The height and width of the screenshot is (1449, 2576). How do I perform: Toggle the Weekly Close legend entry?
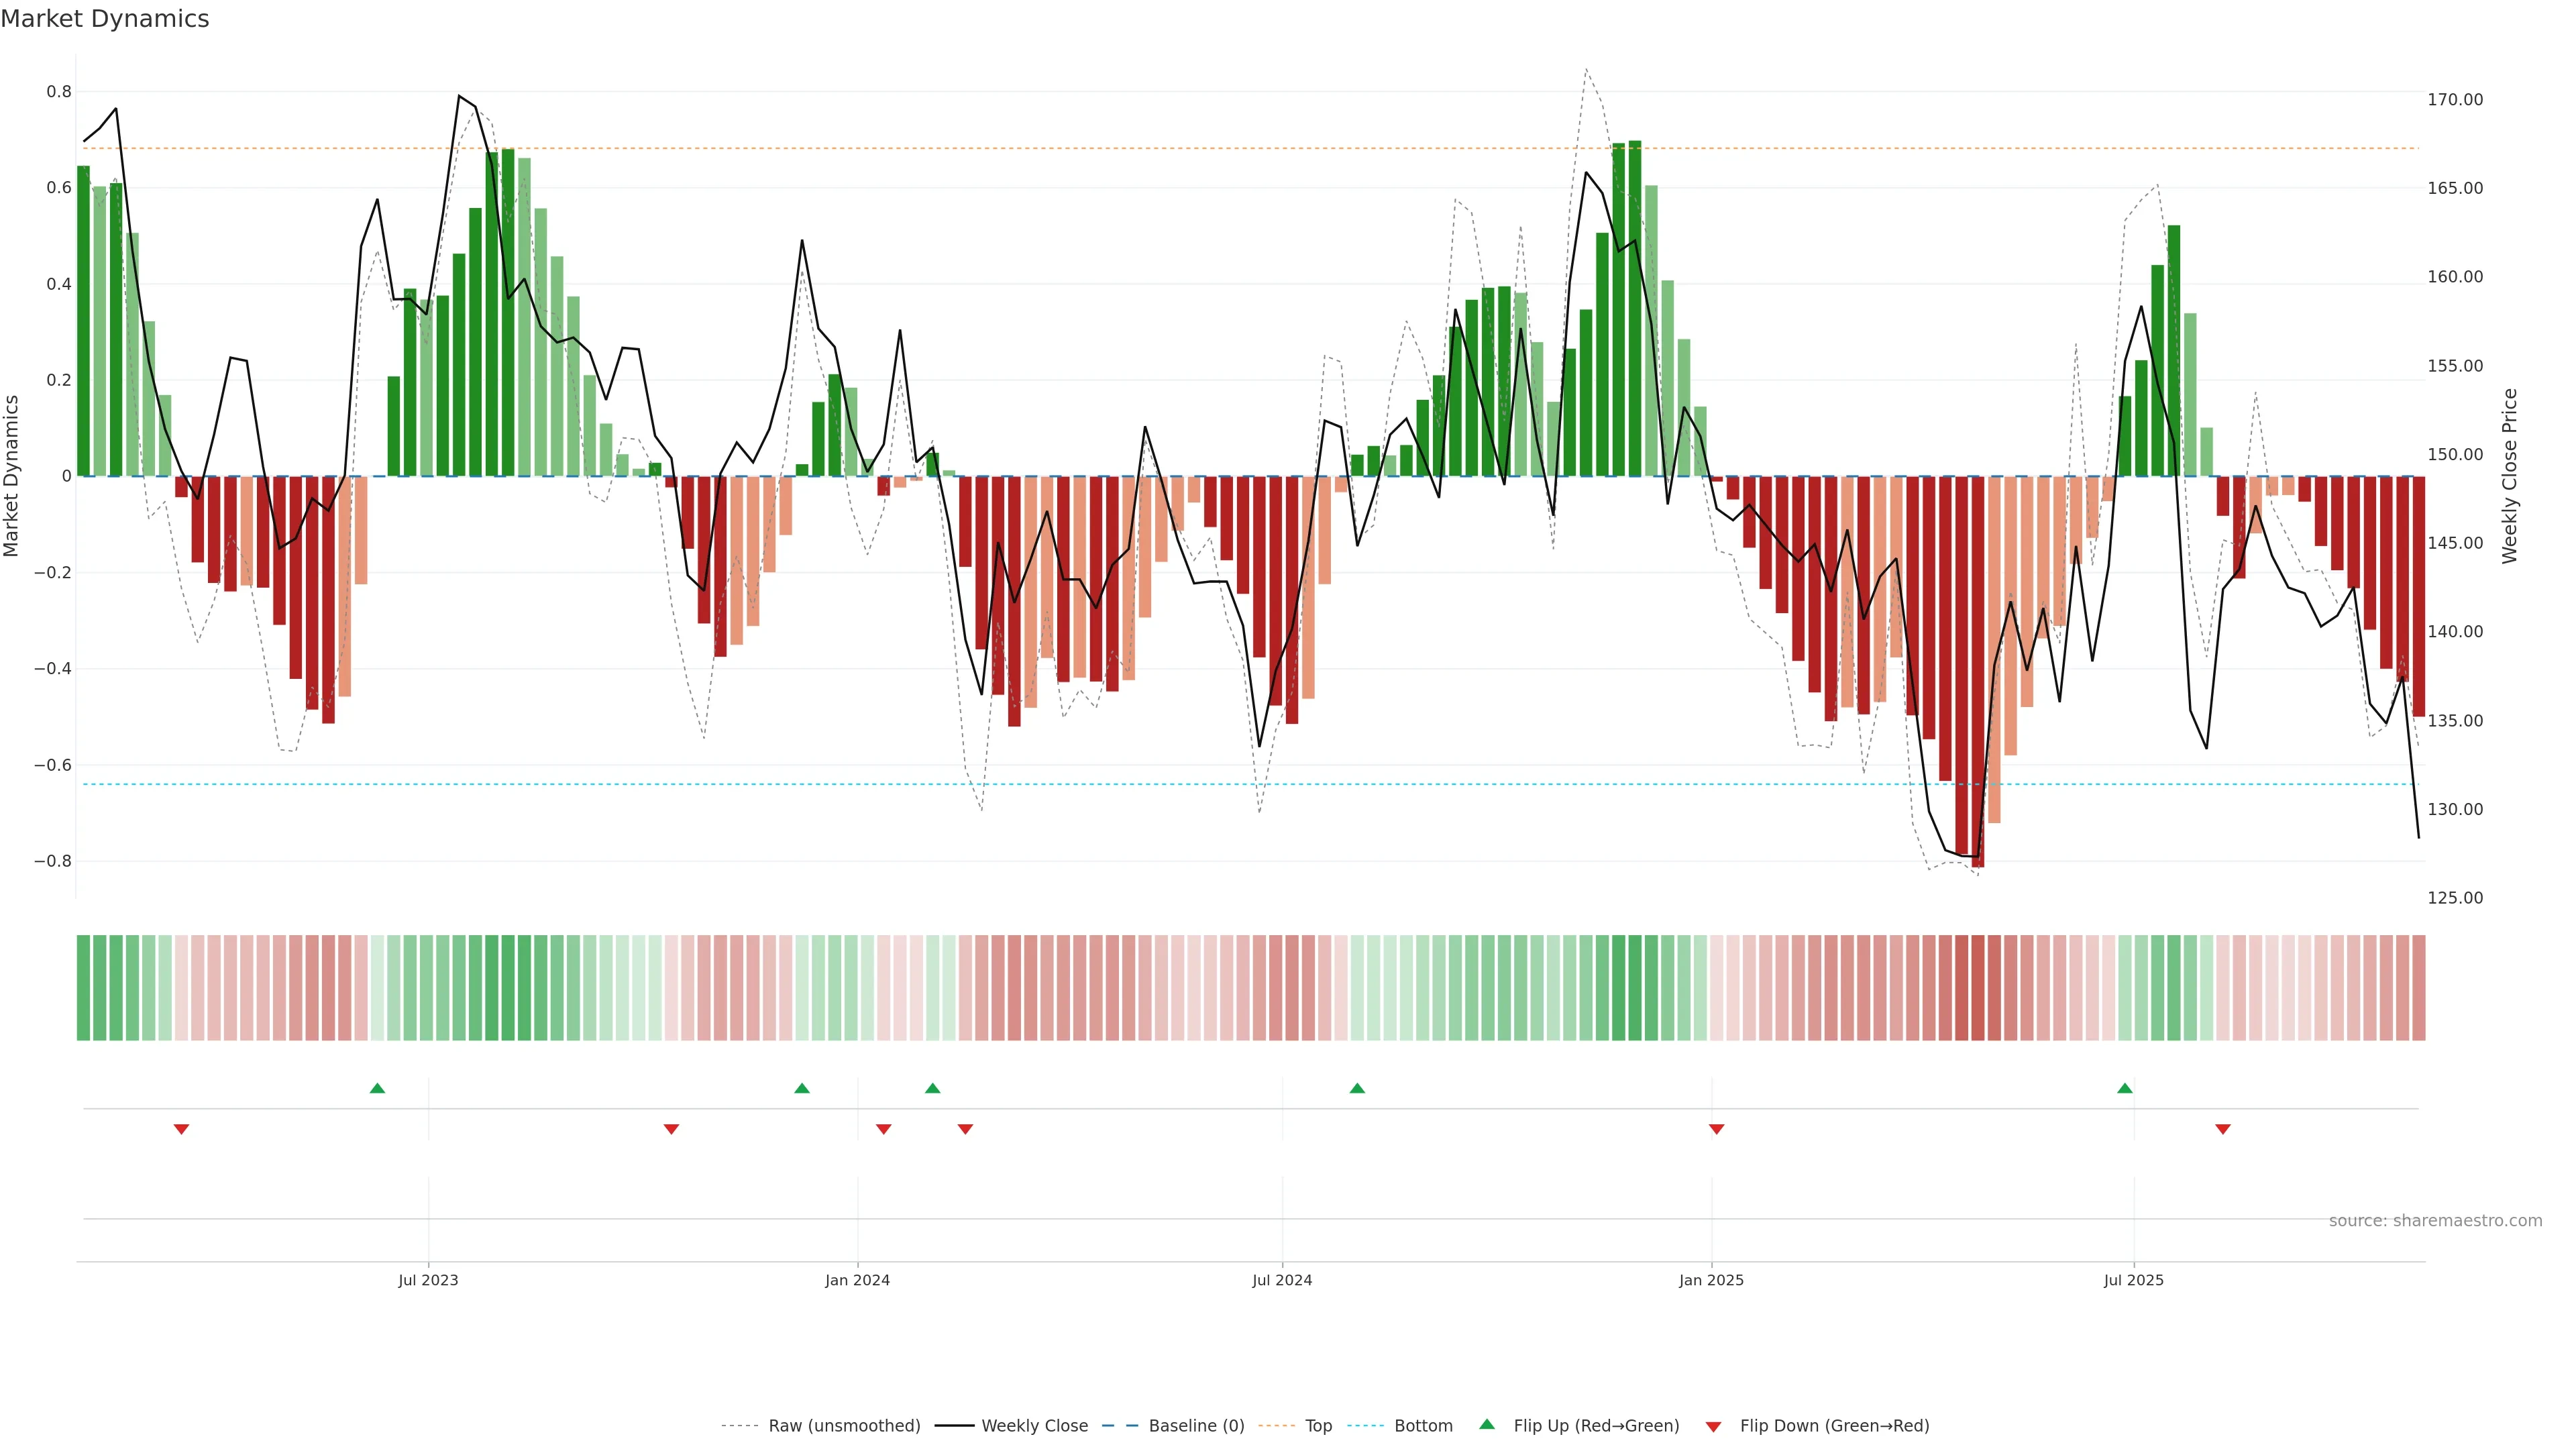tap(1034, 1426)
